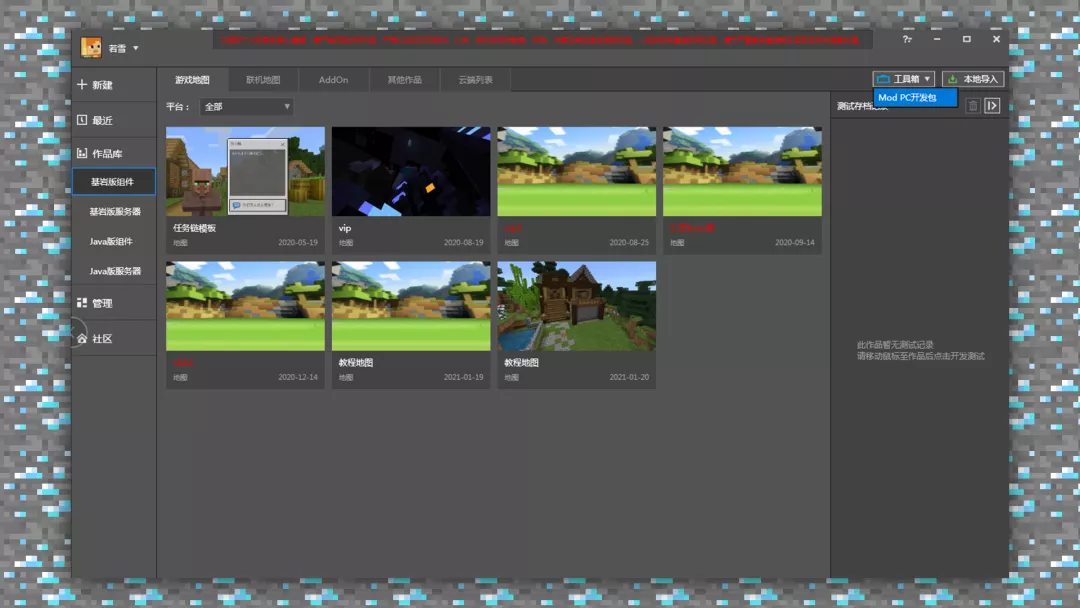
Task: Click the plus icon beside 新建
Action: click(x=82, y=85)
